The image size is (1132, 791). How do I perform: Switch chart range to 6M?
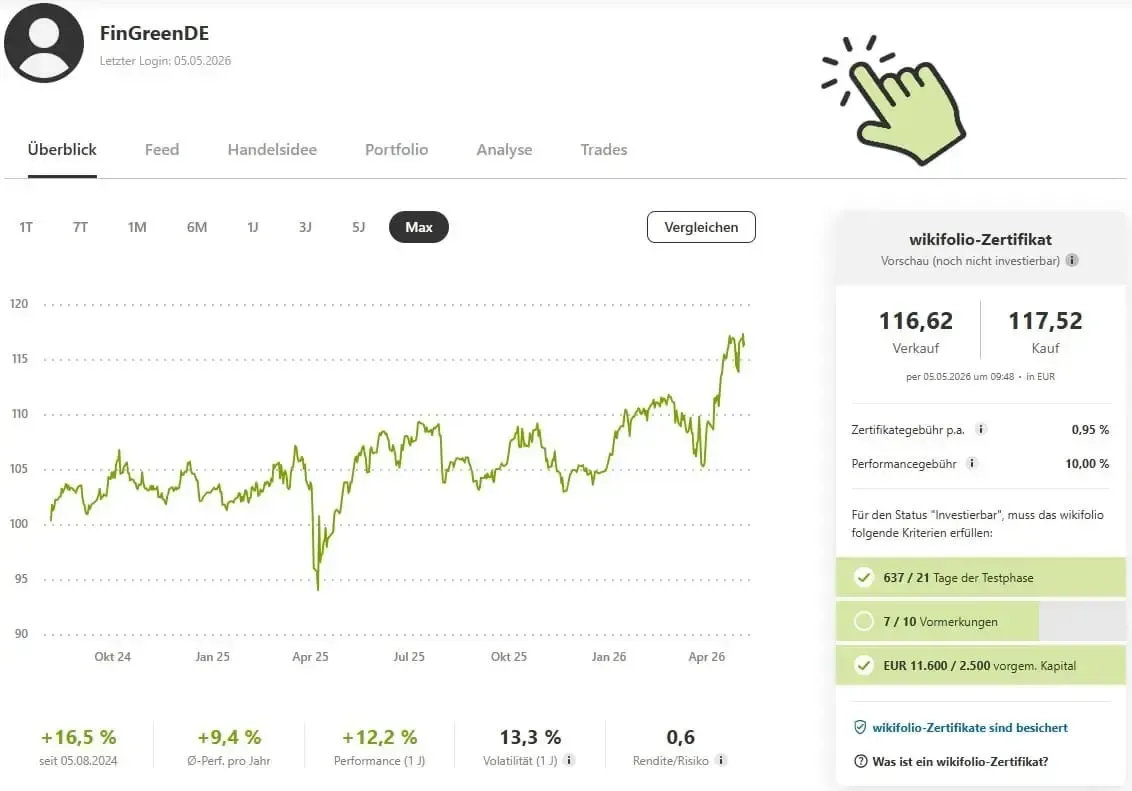[196, 227]
